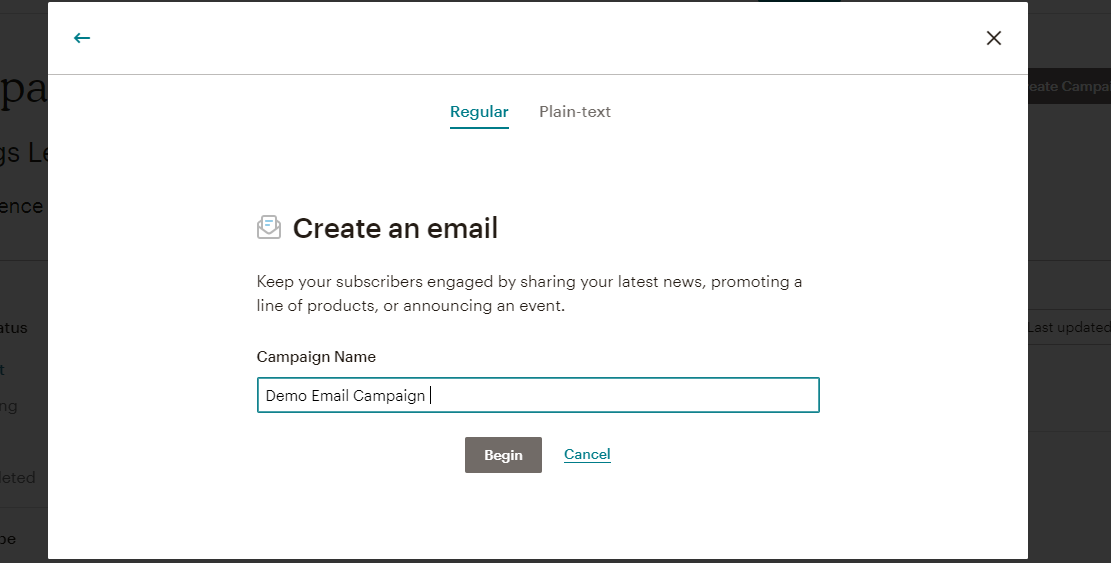This screenshot has height=563, width=1111.
Task: Switch to the Plain-text tab
Action: (x=575, y=112)
